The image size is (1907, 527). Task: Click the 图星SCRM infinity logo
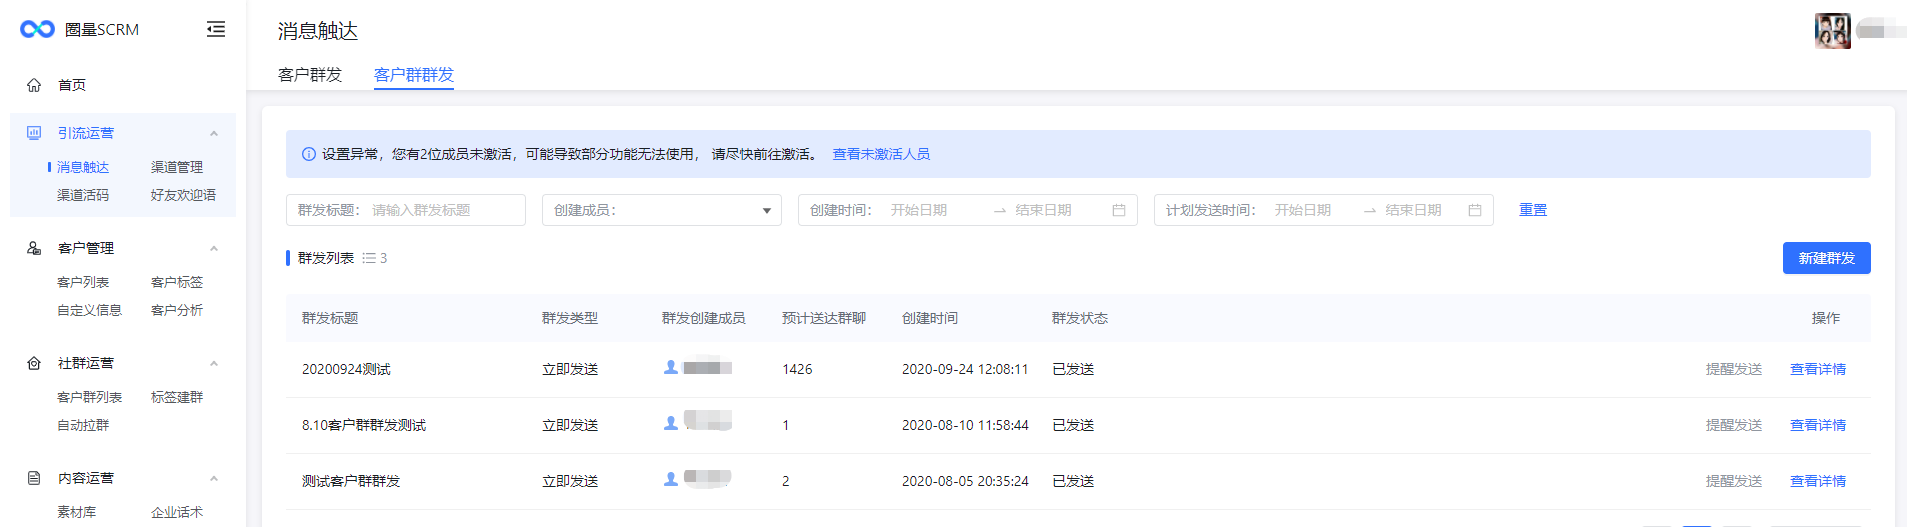(37, 29)
